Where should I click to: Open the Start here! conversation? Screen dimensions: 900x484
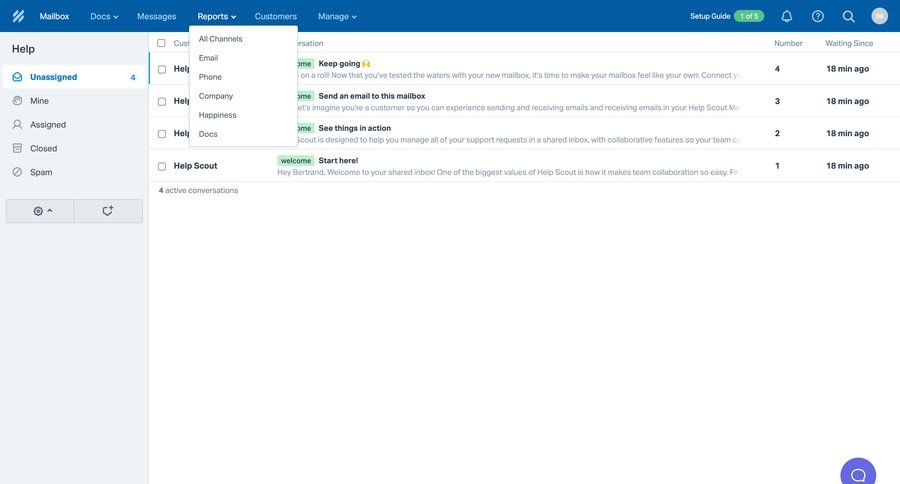[338, 161]
